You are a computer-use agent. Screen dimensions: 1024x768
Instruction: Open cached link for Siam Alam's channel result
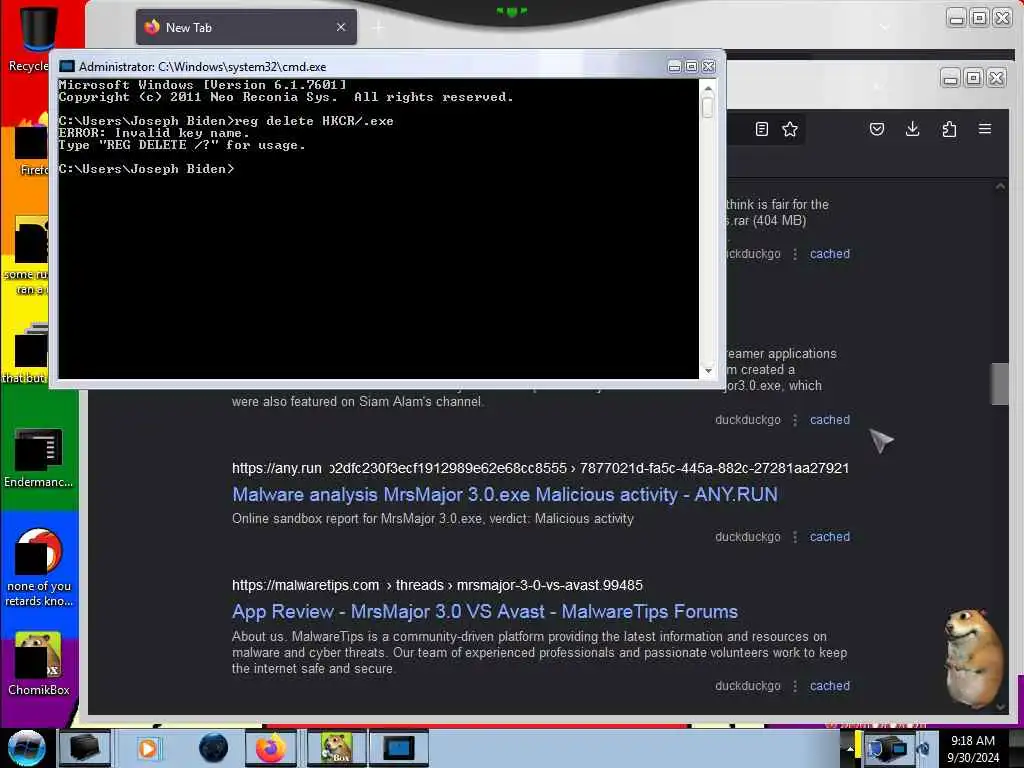pos(829,419)
